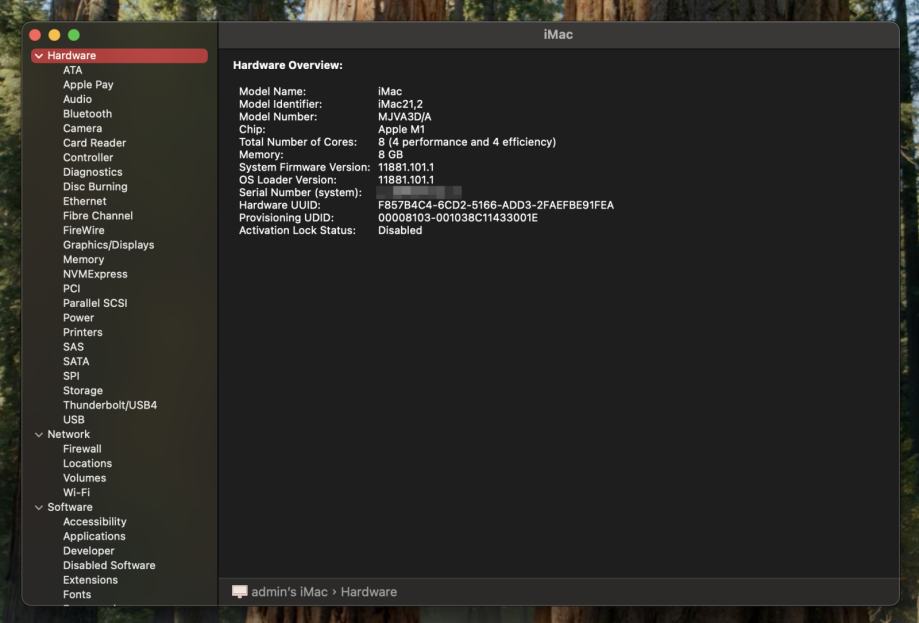
Task: Select Developer under Software
Action: pyautogui.click(x=89, y=551)
